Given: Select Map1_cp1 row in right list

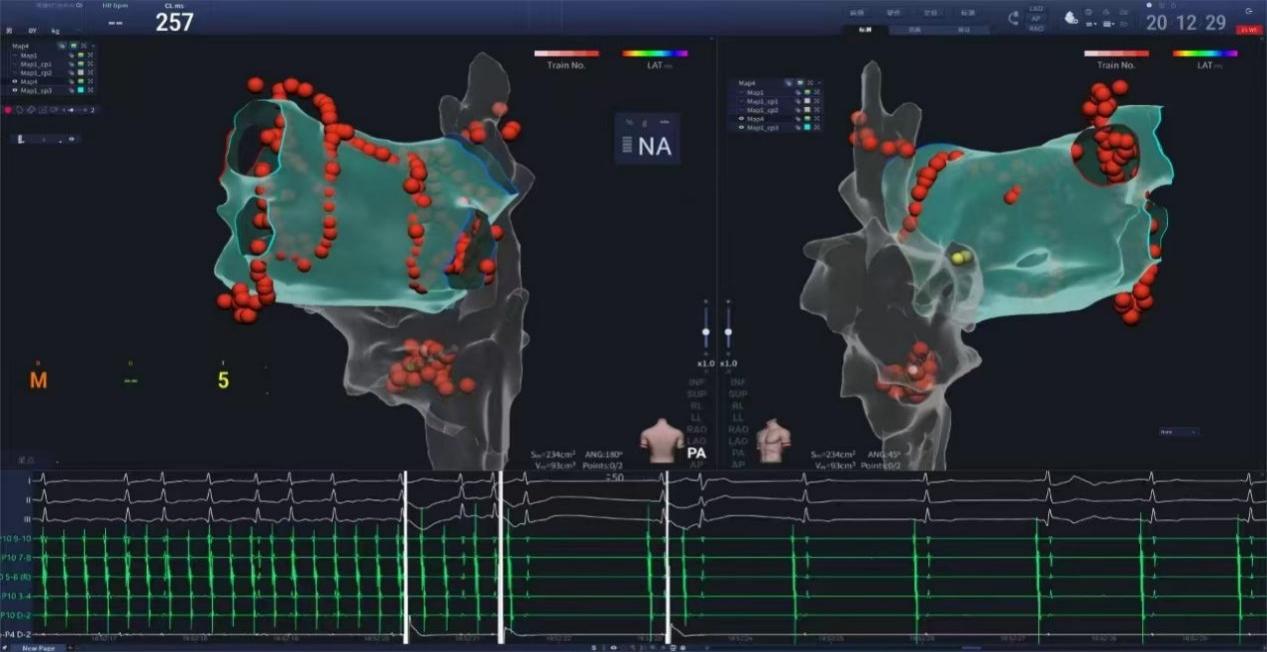Looking at the screenshot, I should (779, 101).
